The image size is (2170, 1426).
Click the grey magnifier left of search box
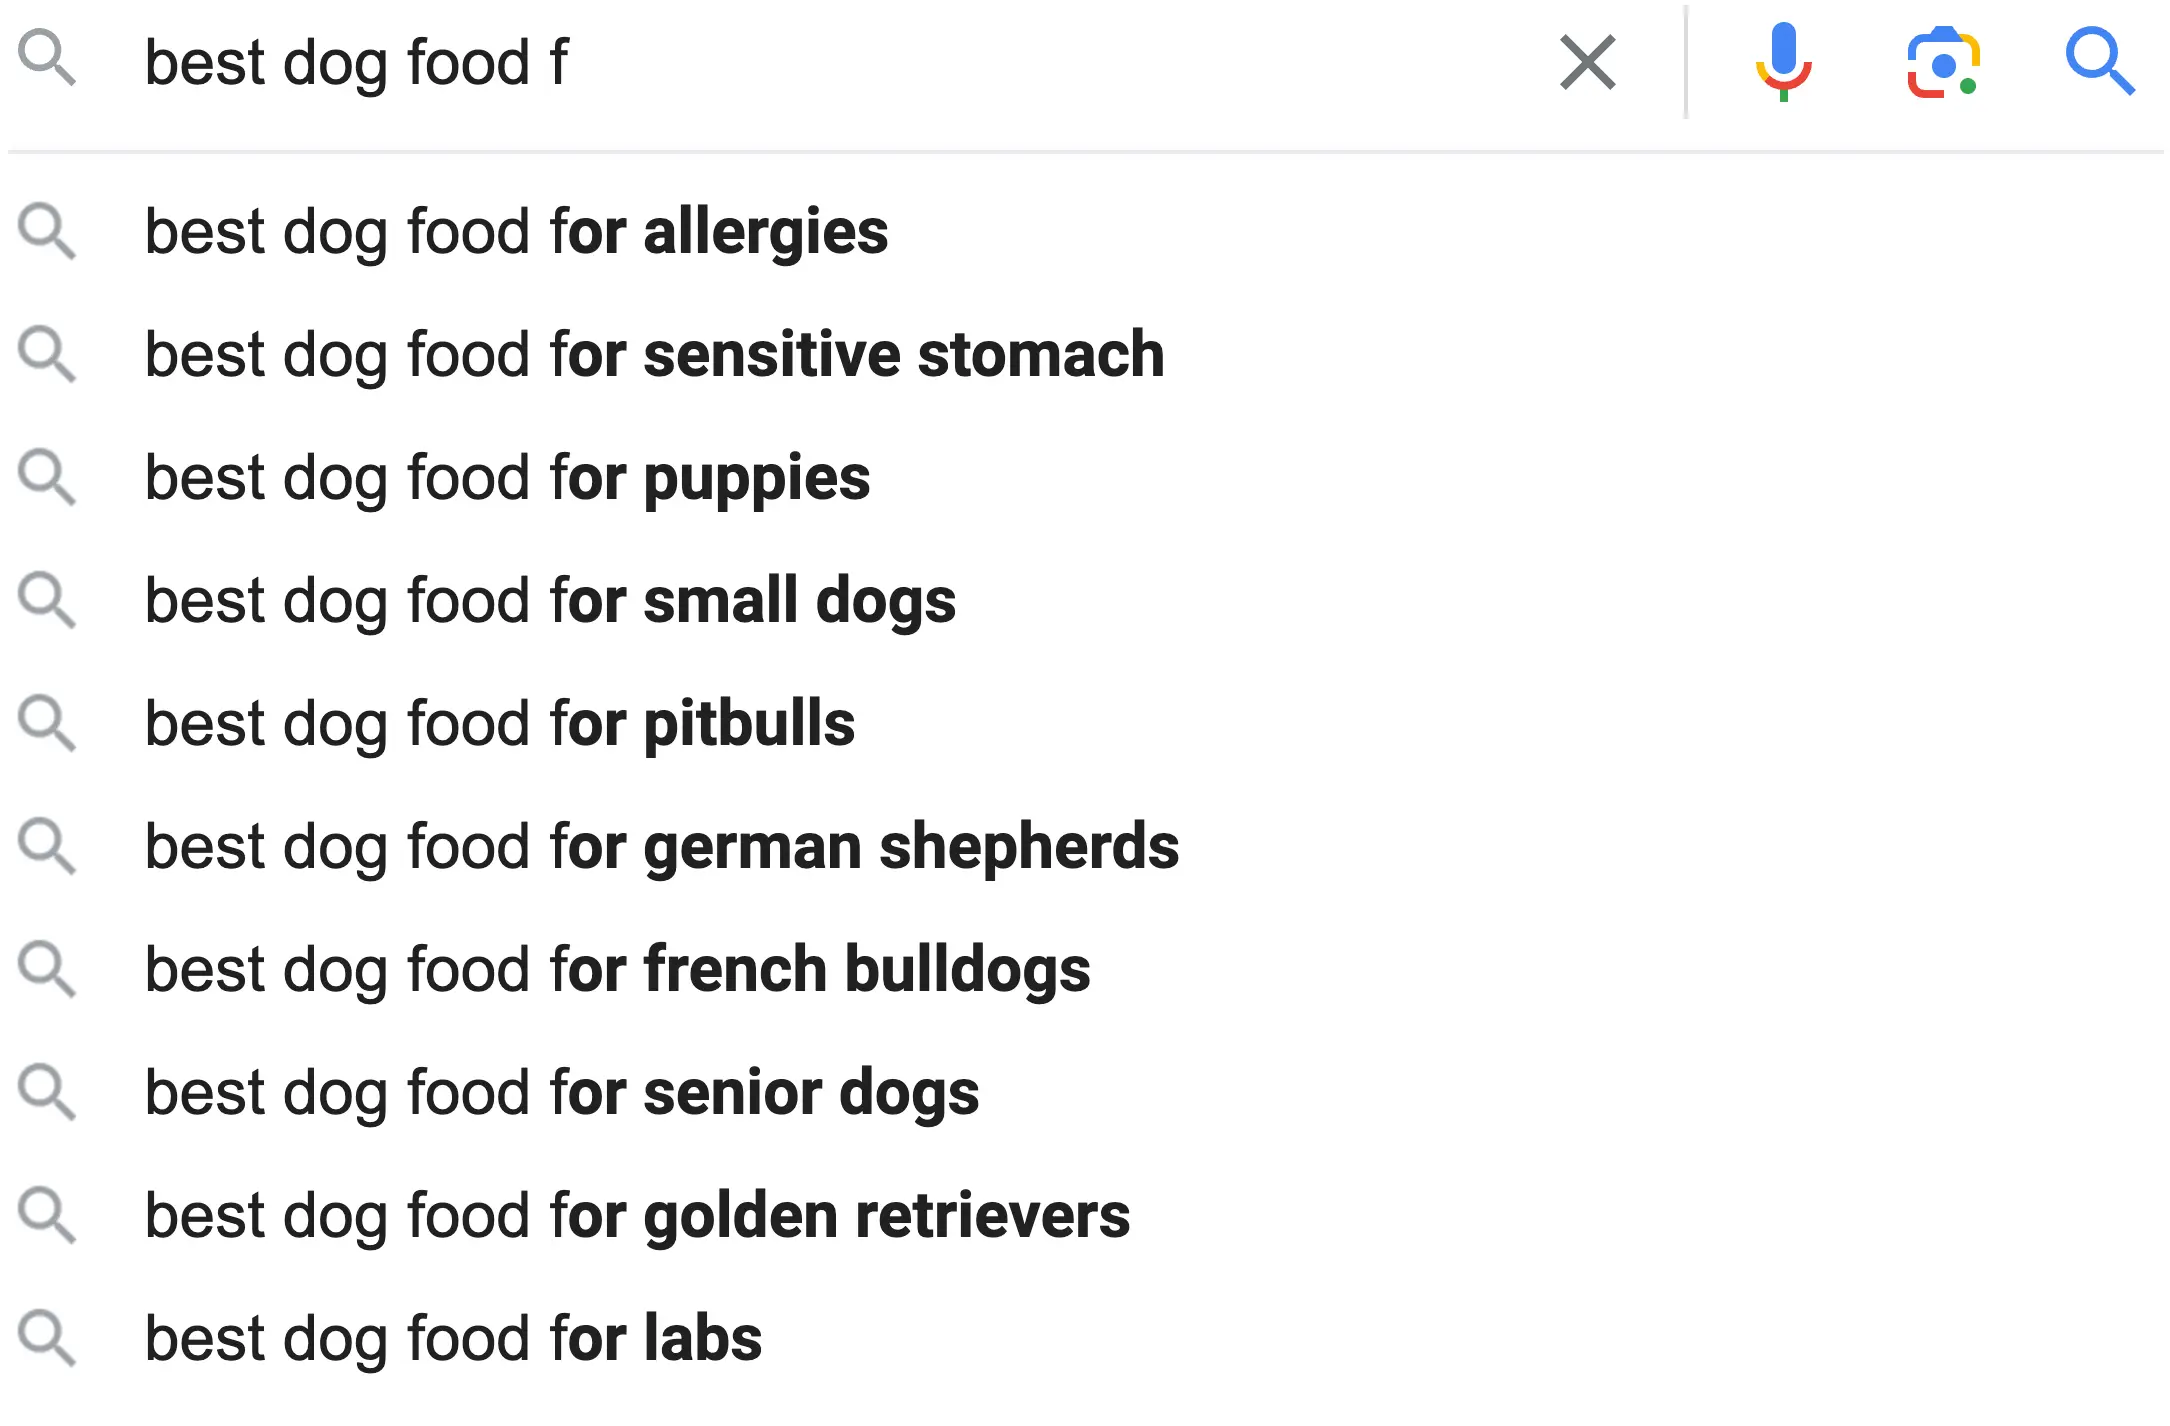click(x=46, y=59)
